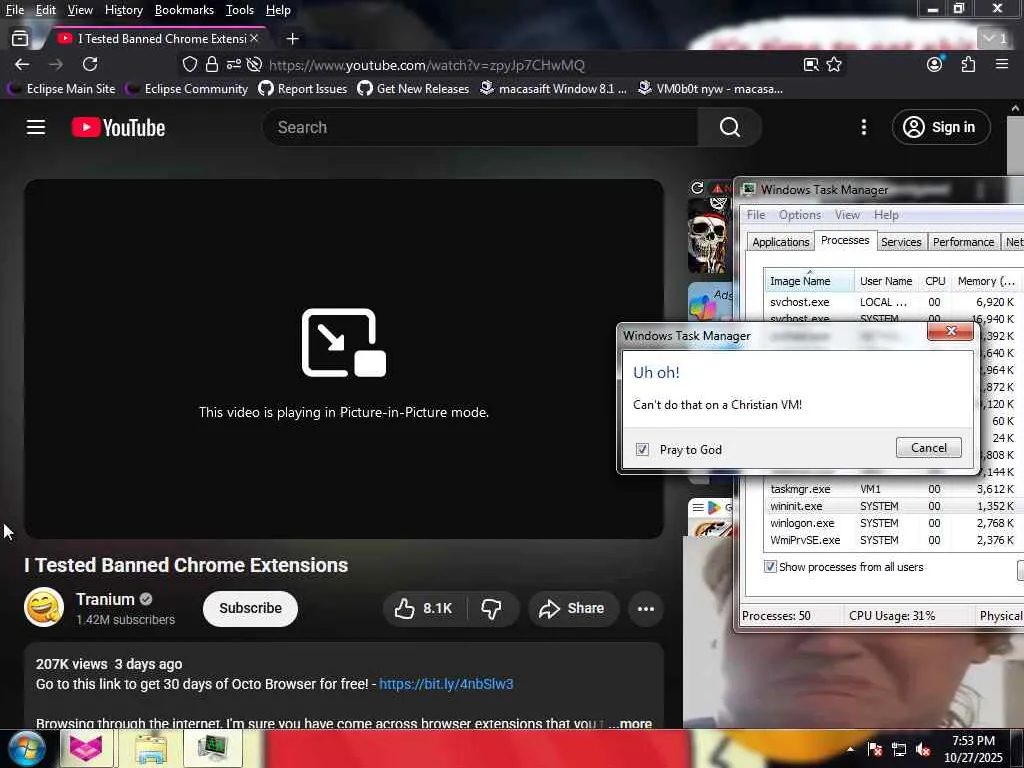Click the YouTube search magnifier button

click(729, 127)
